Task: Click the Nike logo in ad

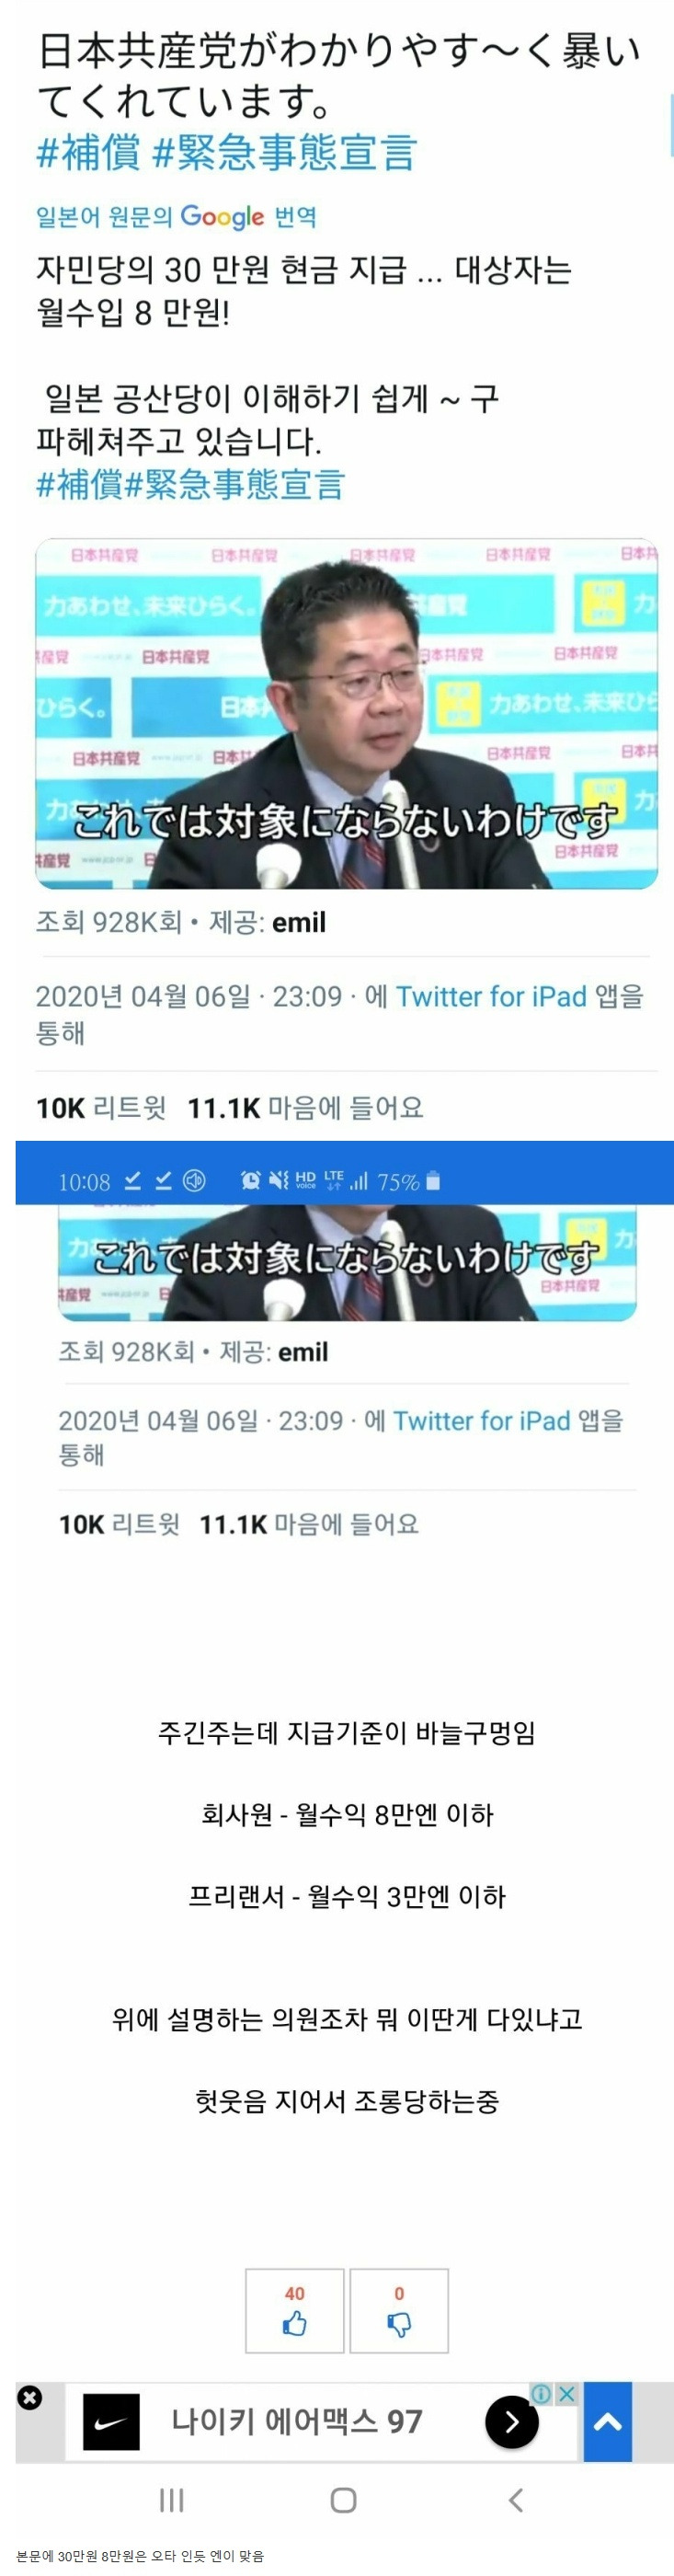Action: (111, 2422)
